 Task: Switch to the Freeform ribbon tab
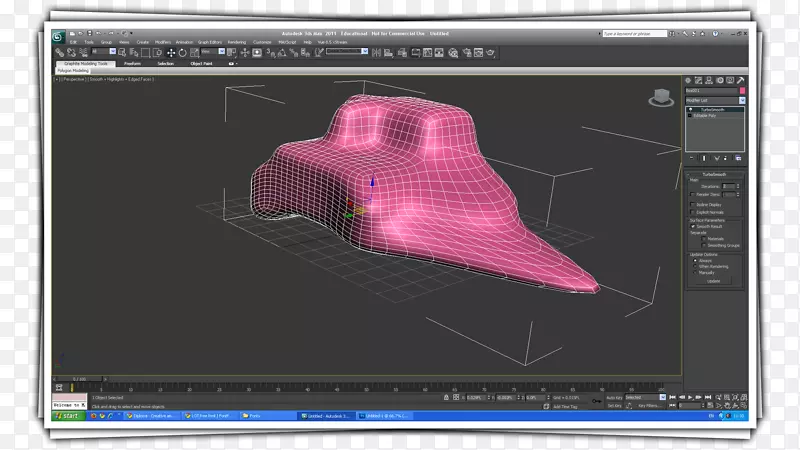coord(132,63)
